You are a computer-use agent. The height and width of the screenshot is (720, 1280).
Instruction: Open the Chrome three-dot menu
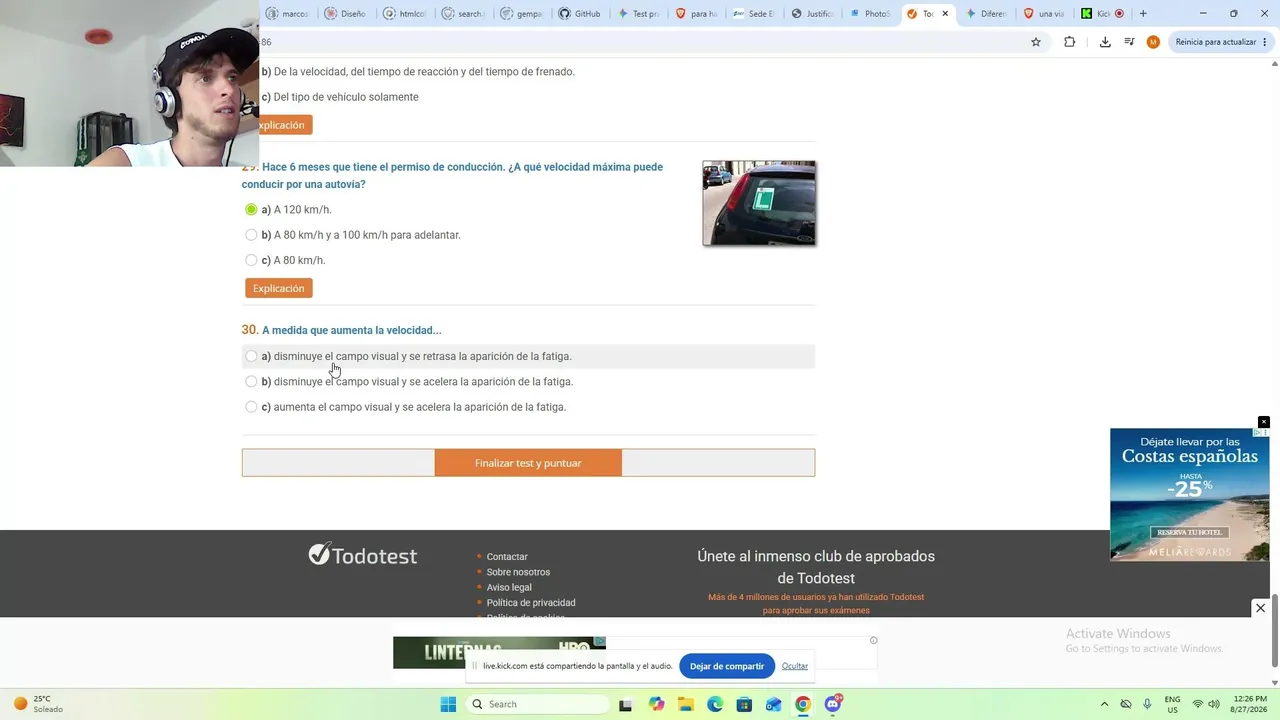pyautogui.click(x=1265, y=42)
